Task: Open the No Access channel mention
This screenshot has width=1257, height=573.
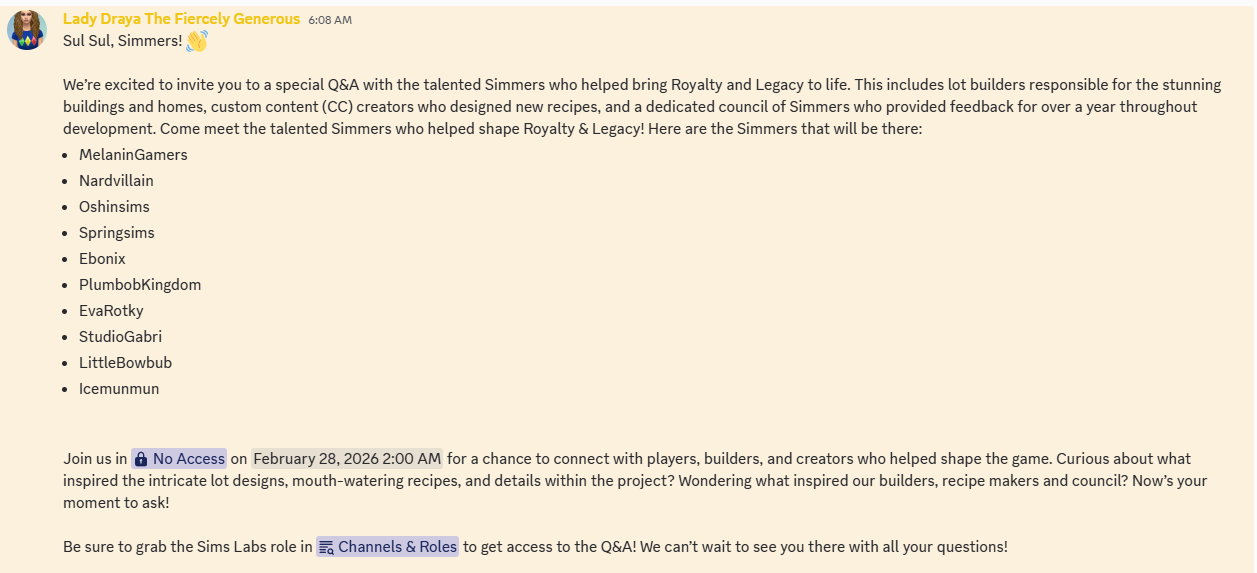Action: tap(188, 459)
